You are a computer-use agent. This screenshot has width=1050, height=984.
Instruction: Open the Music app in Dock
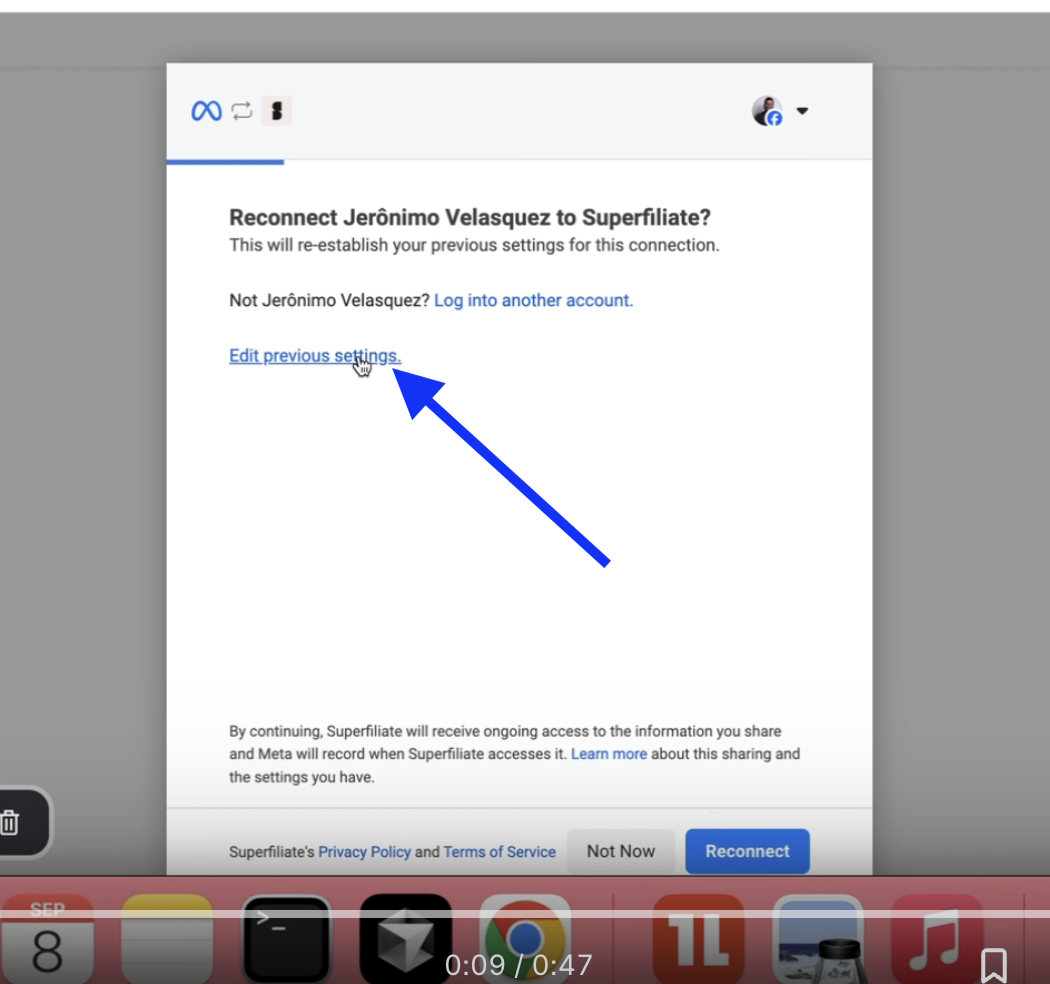click(937, 938)
